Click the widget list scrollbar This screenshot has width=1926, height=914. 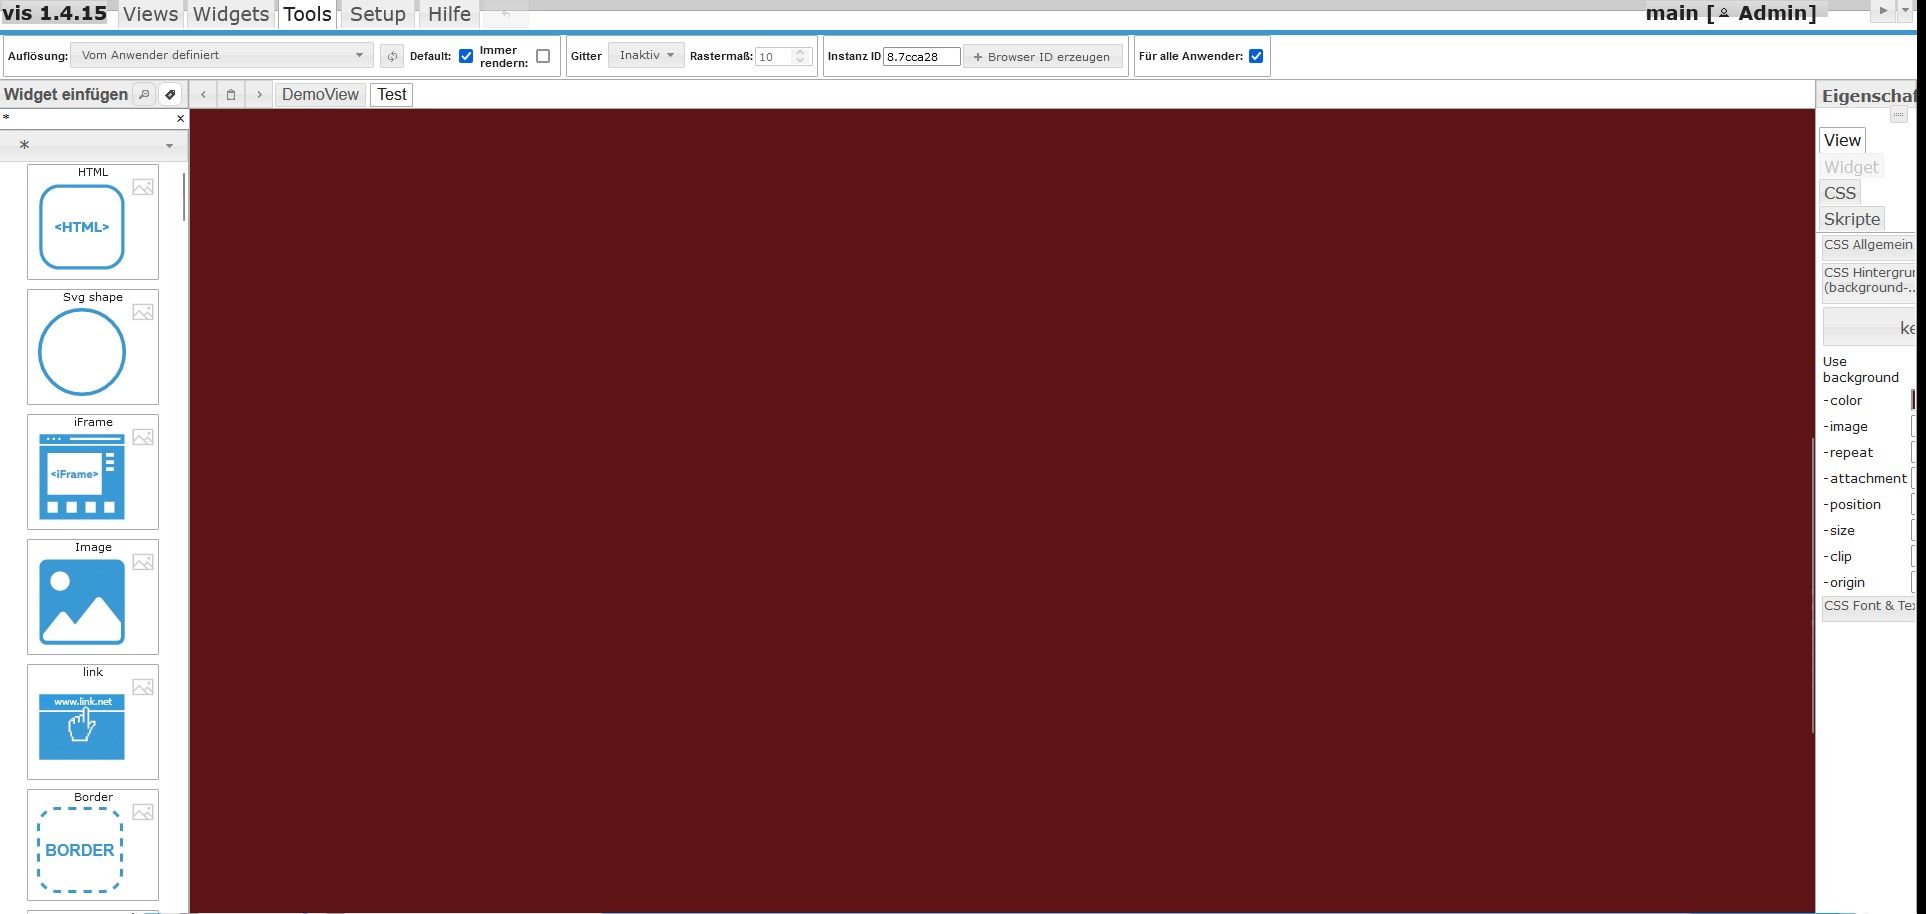184,197
